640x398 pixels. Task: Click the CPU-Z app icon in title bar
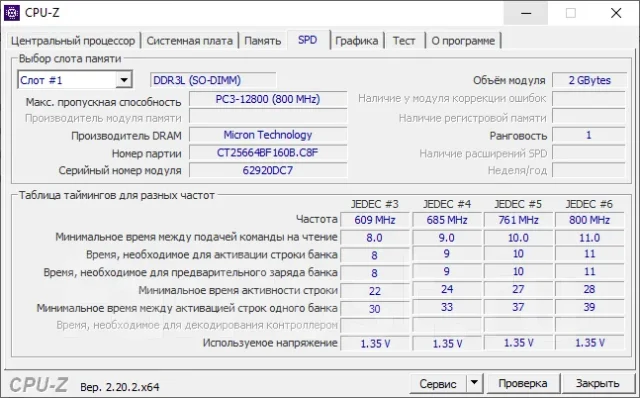click(x=11, y=13)
